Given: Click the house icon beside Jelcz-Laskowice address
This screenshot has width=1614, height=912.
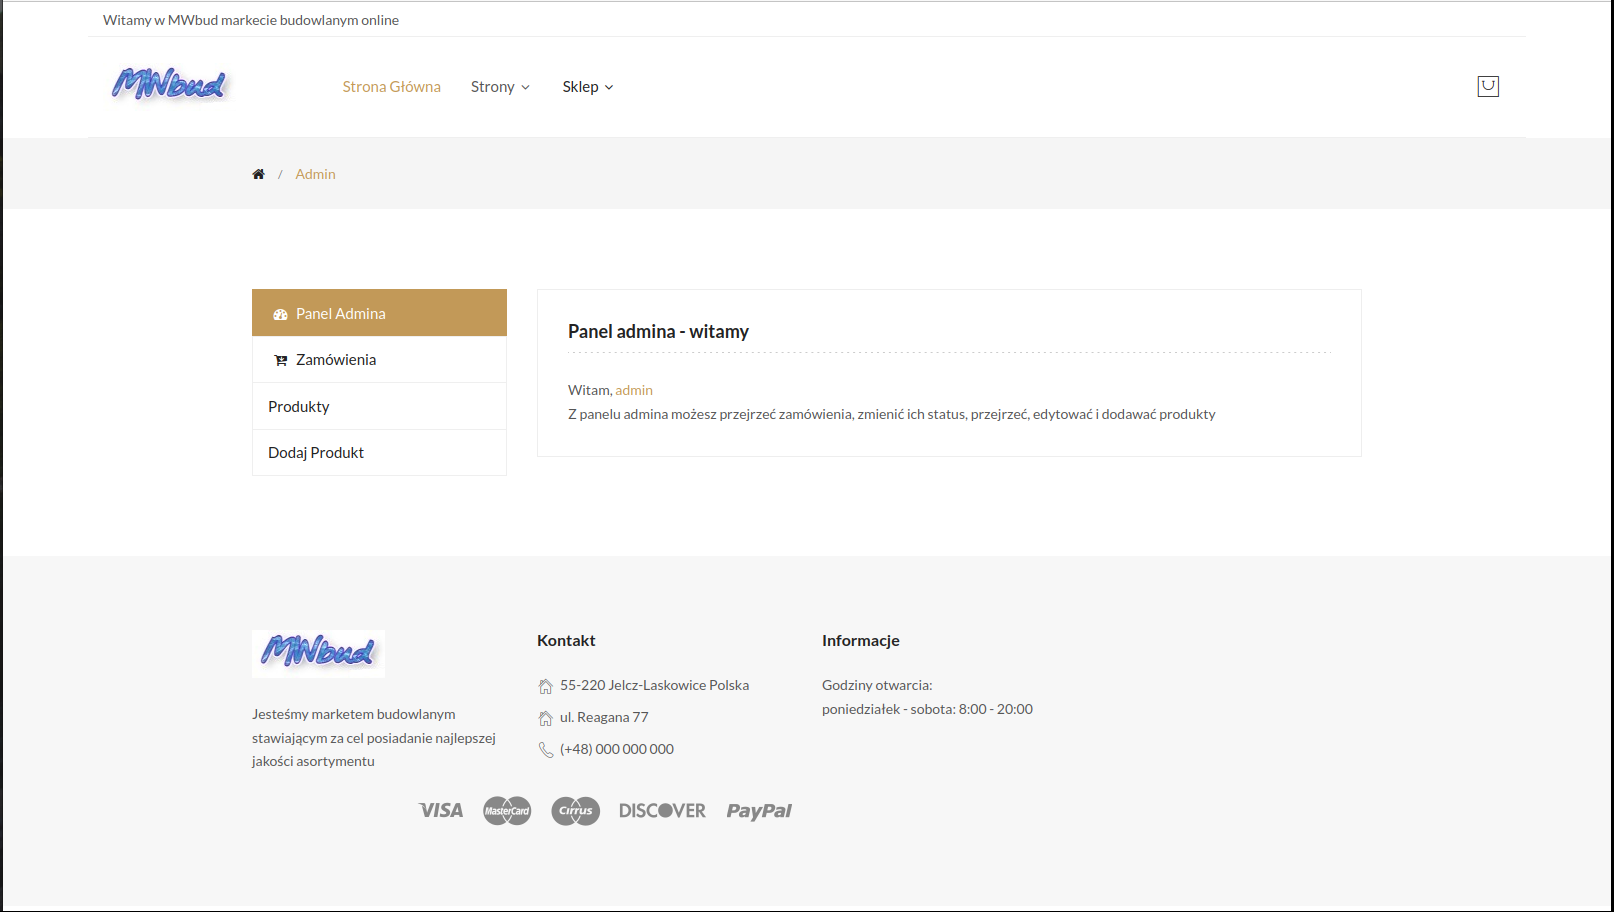Looking at the screenshot, I should point(545,686).
